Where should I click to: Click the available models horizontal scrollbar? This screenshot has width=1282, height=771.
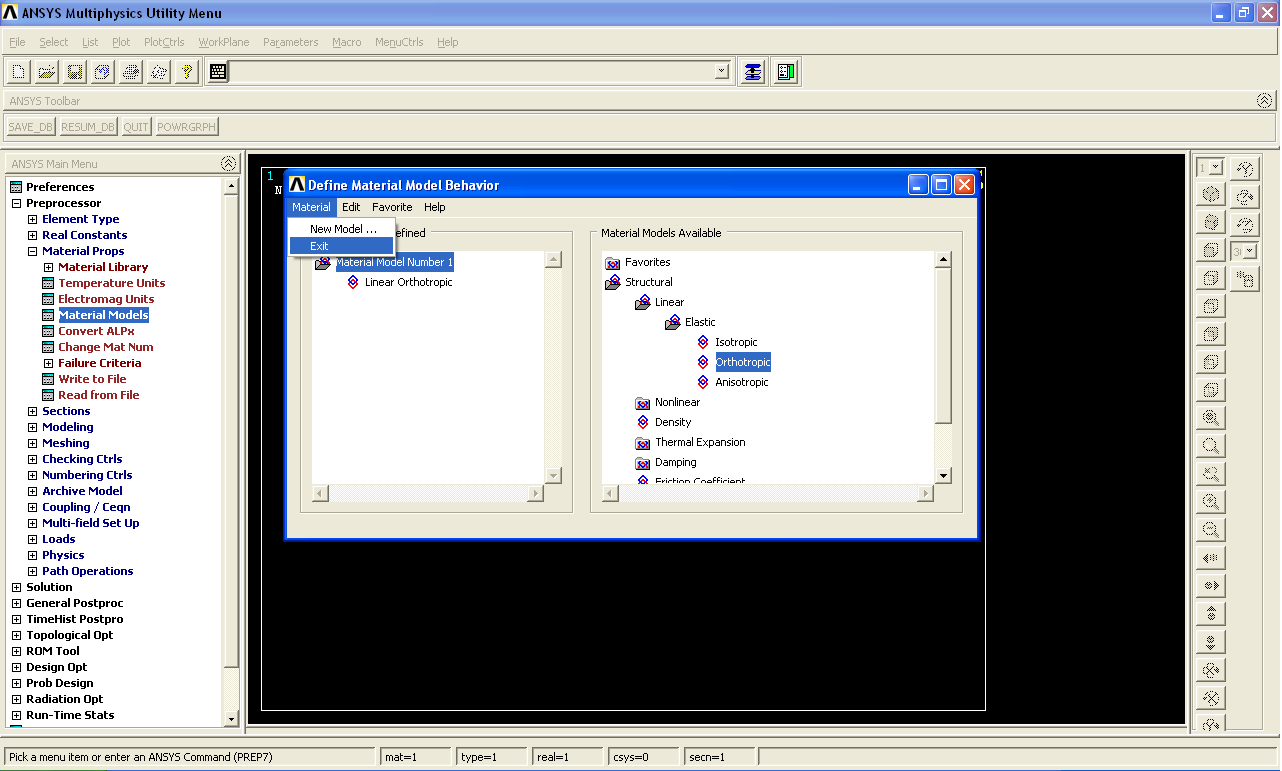click(767, 493)
